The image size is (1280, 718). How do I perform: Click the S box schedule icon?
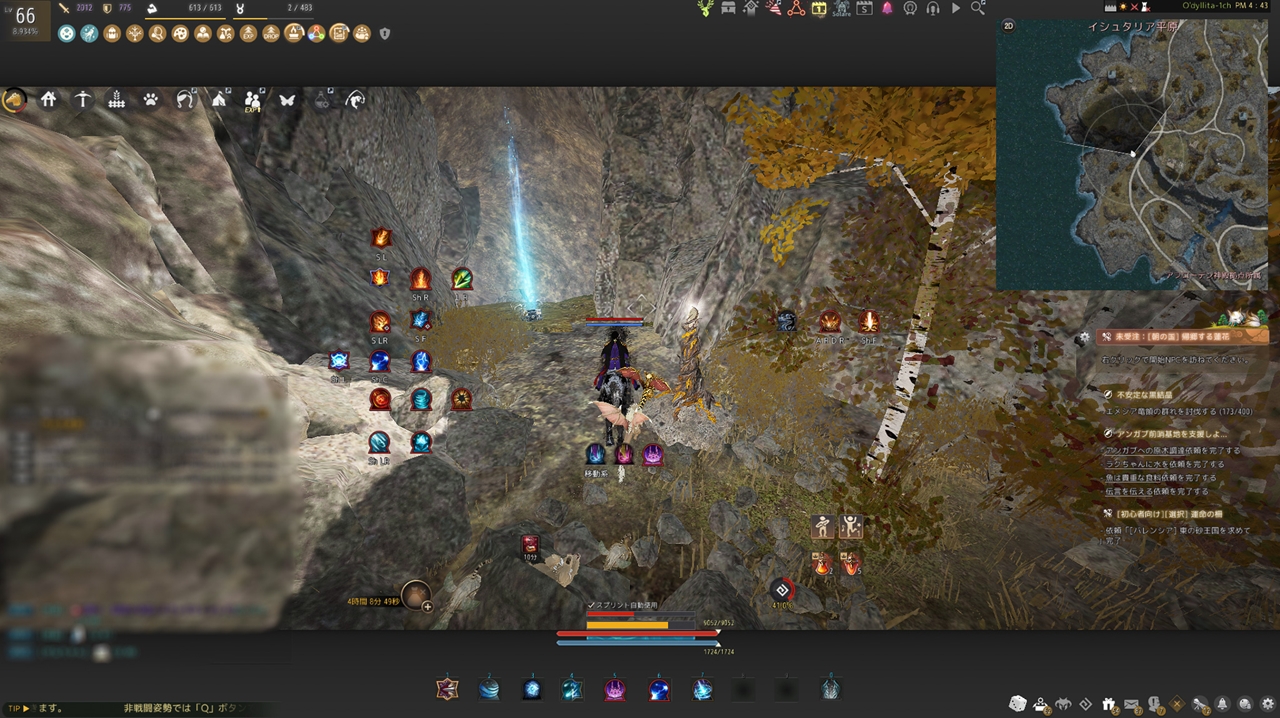[864, 8]
